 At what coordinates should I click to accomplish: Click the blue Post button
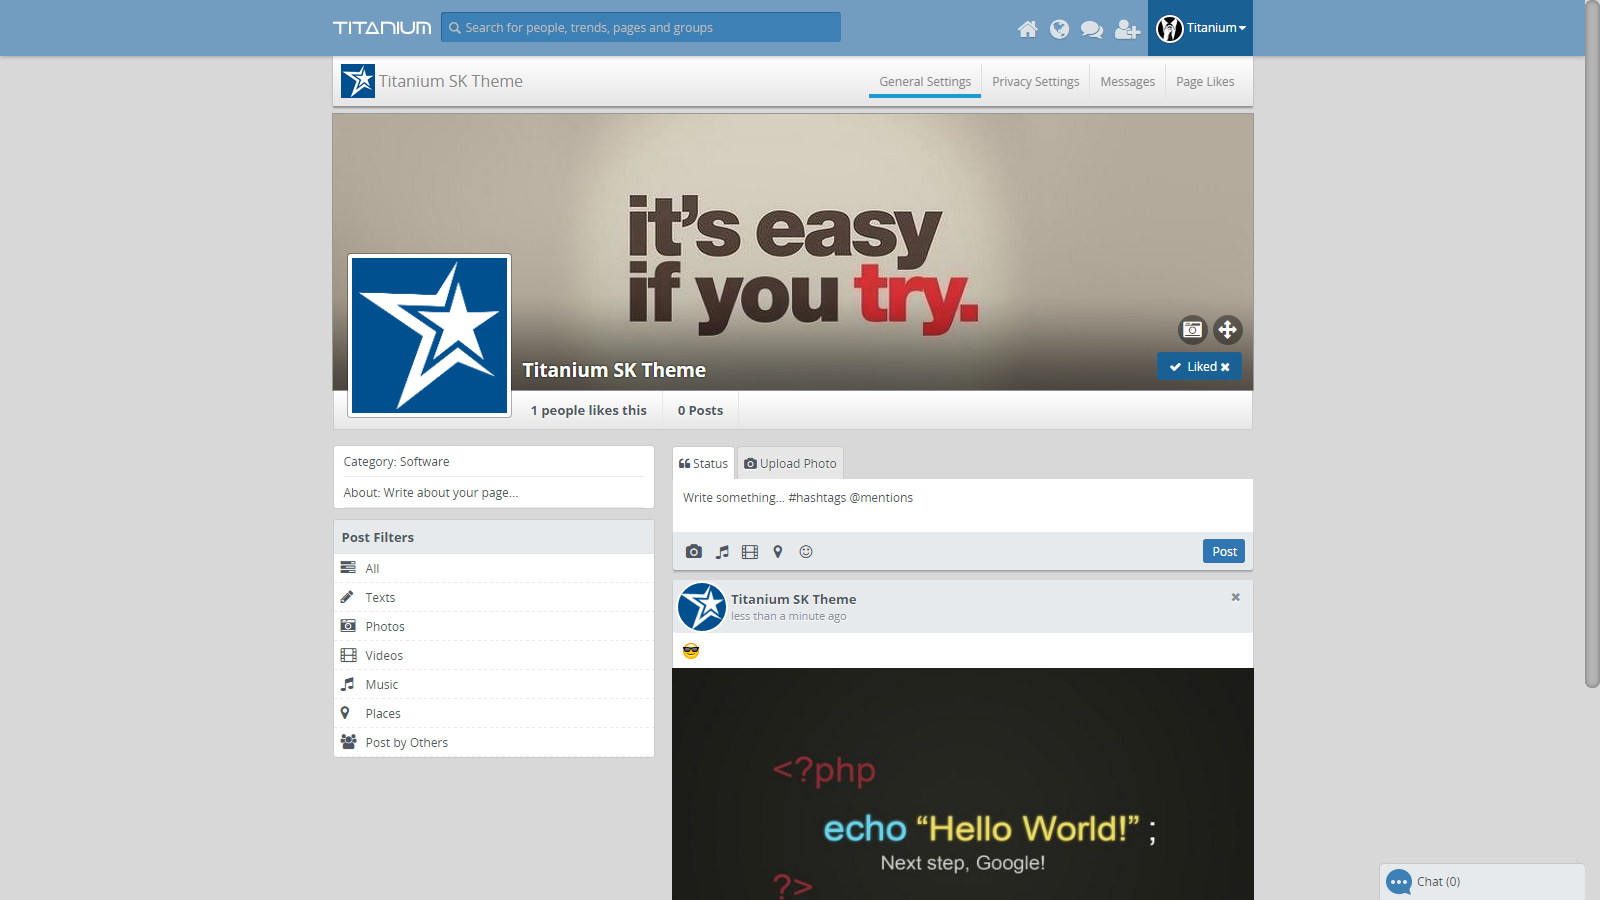(x=1224, y=551)
